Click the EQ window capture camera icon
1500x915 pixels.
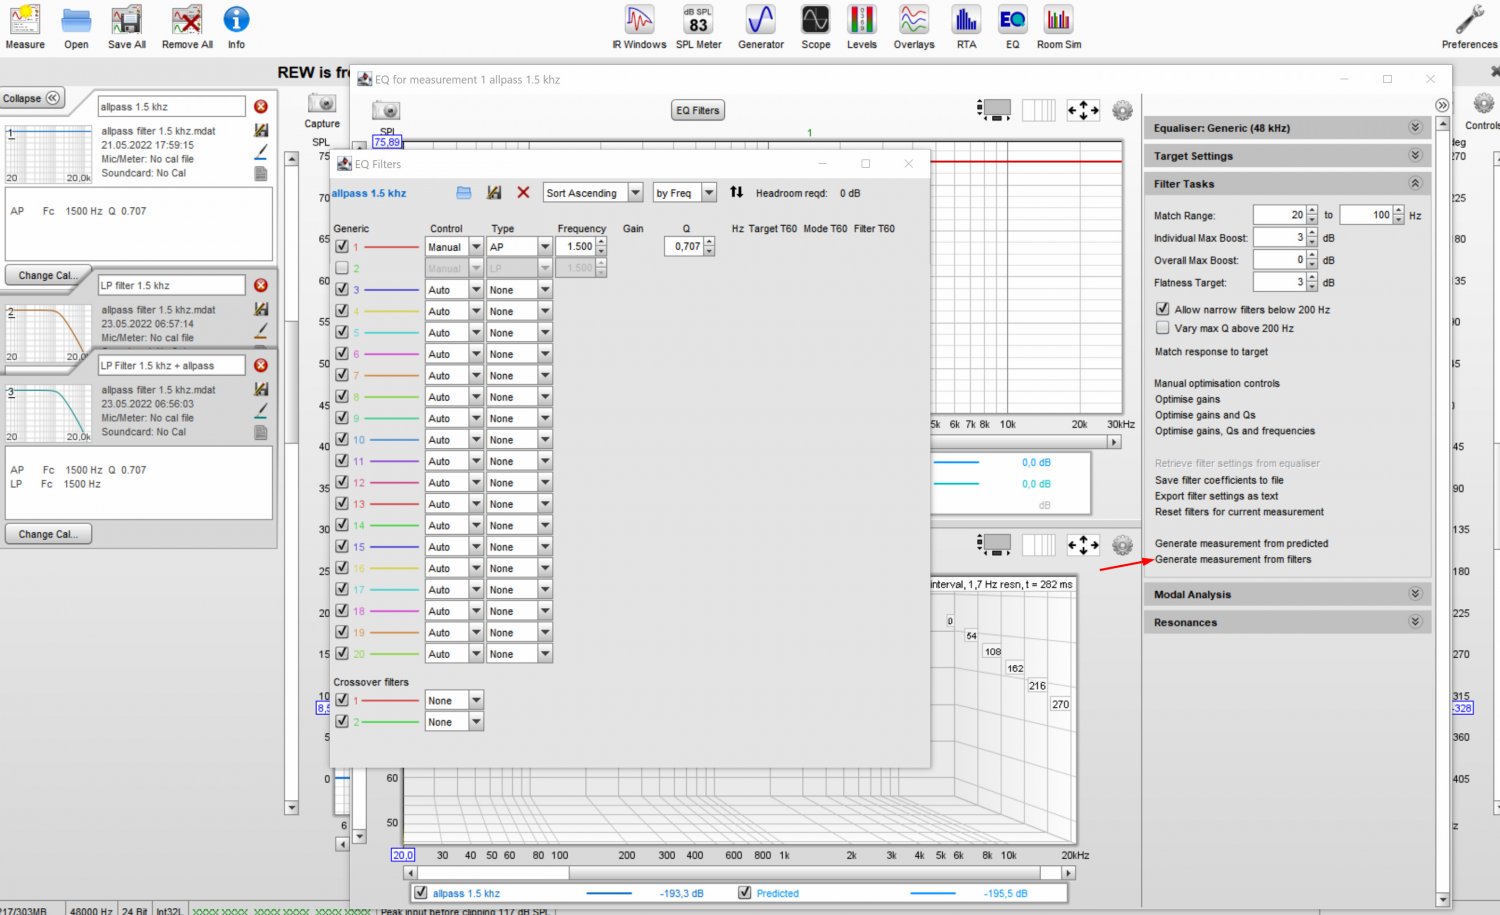[x=386, y=110]
